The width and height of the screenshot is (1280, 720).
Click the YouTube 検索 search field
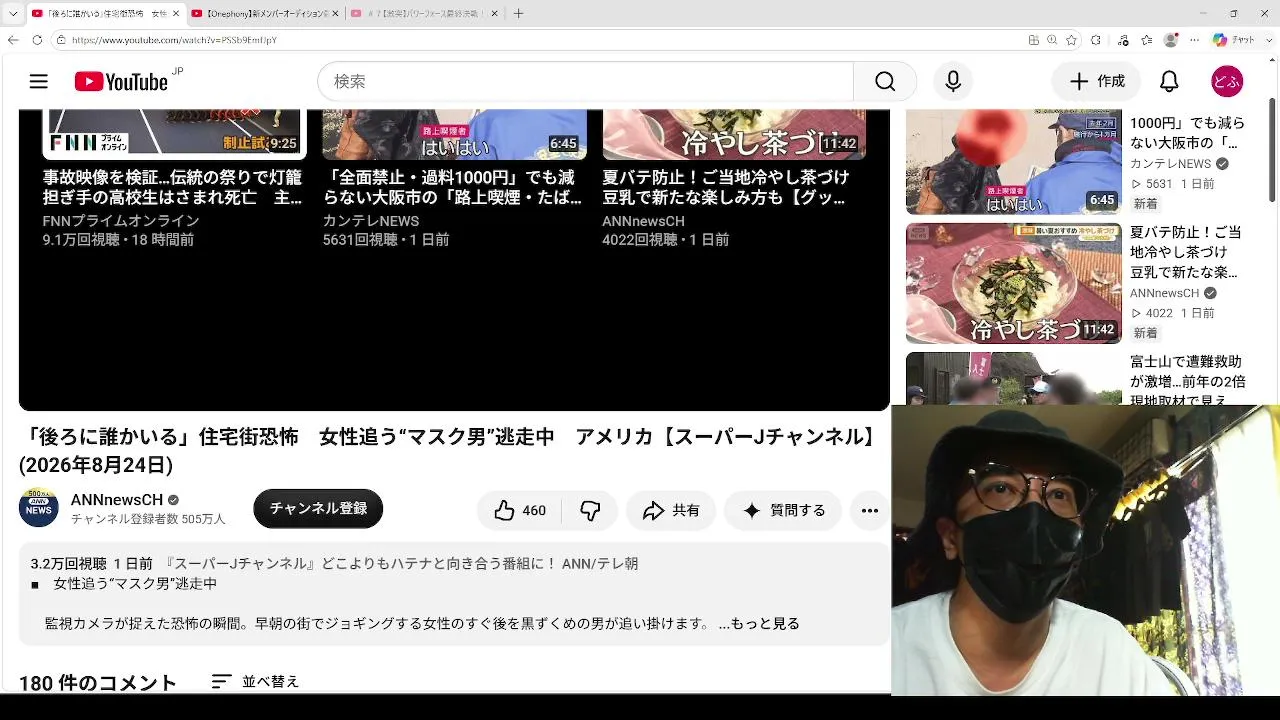585,82
